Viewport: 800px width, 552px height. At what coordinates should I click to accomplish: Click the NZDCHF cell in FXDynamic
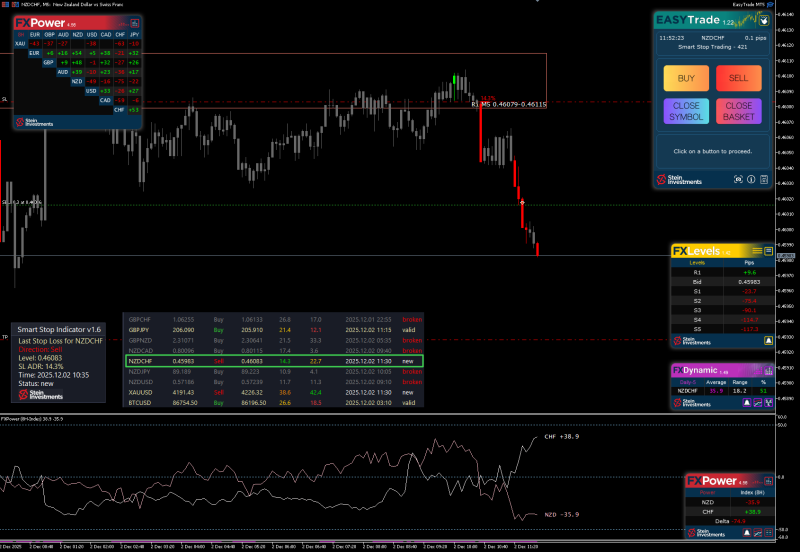point(688,391)
